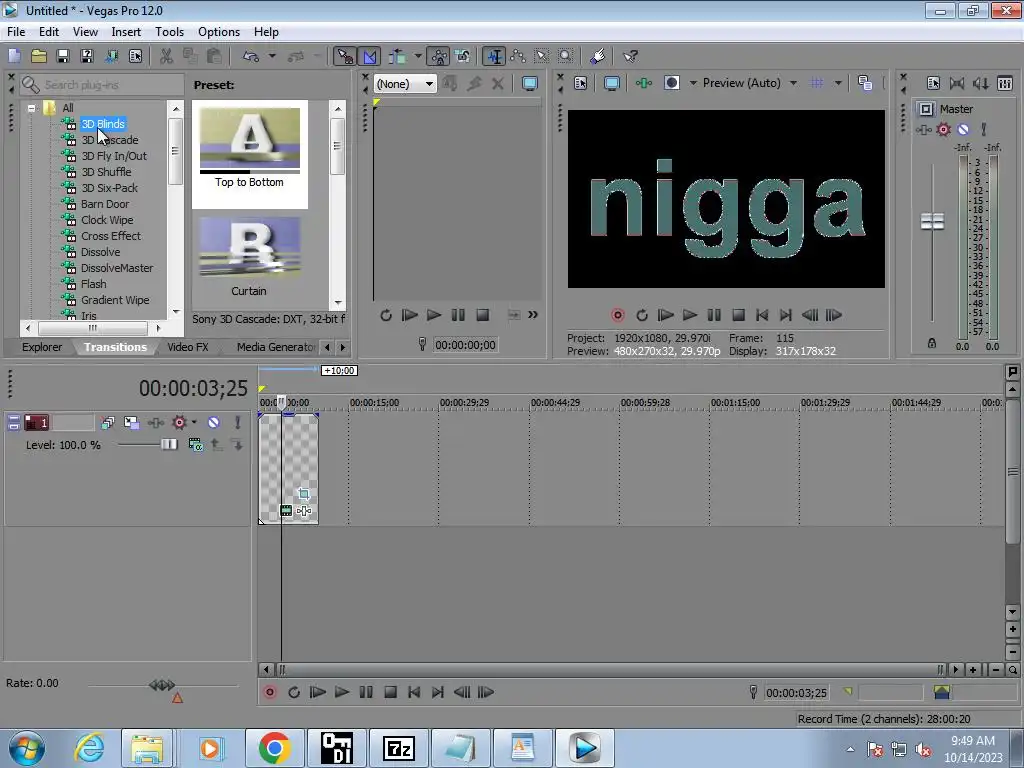Click Preview on External Monitor icon
The image size is (1024, 768).
pyautogui.click(x=612, y=83)
